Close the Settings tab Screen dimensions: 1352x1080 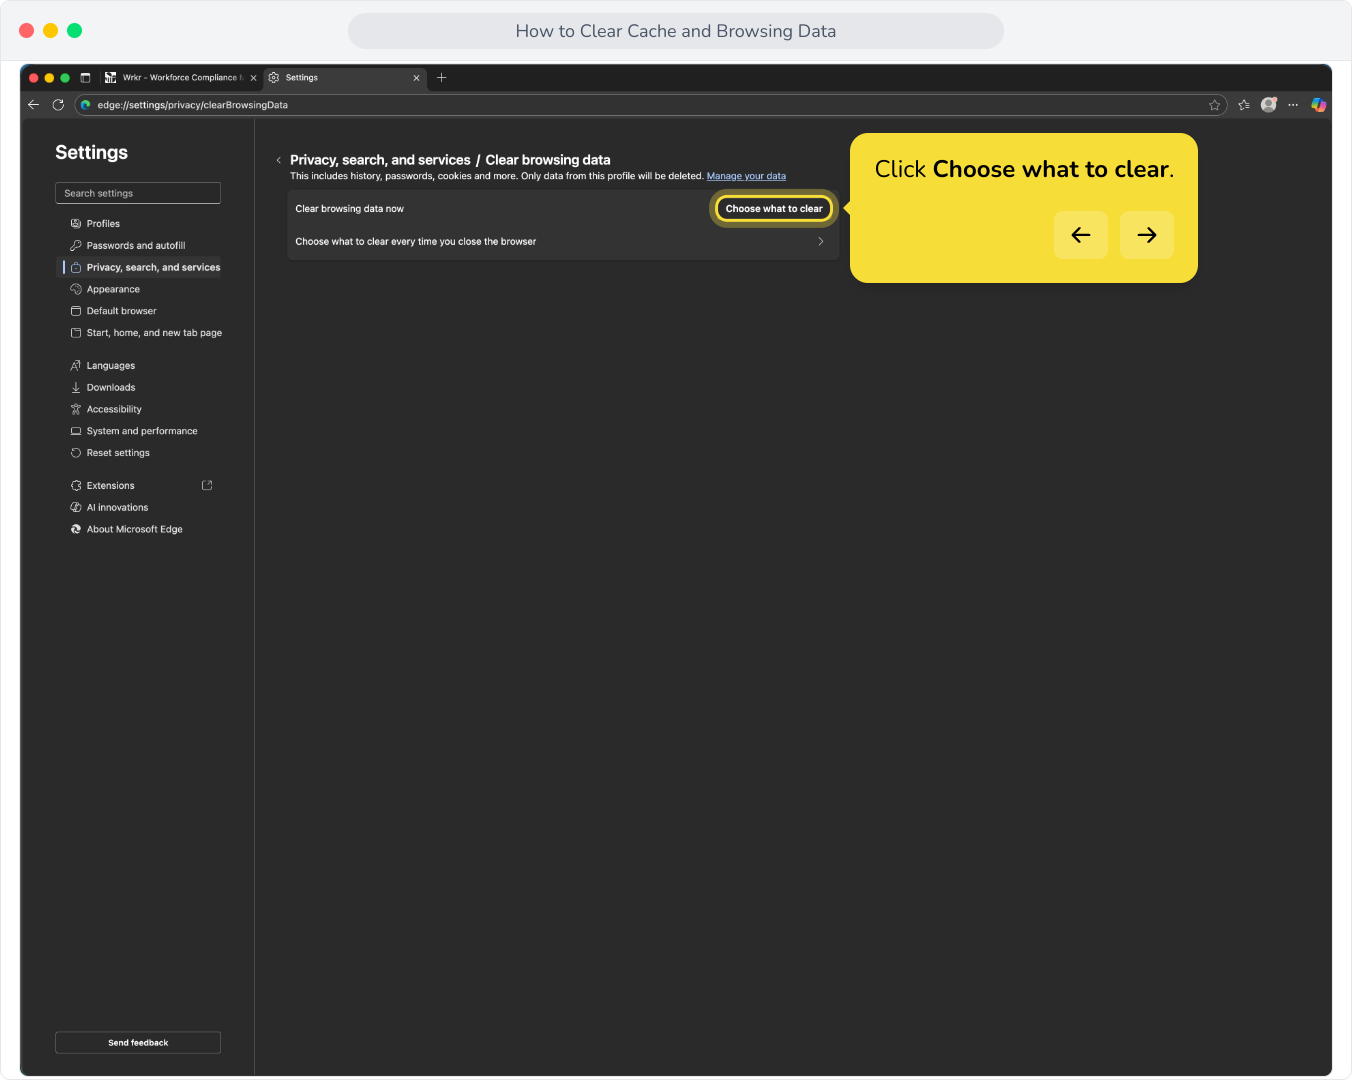(x=416, y=78)
